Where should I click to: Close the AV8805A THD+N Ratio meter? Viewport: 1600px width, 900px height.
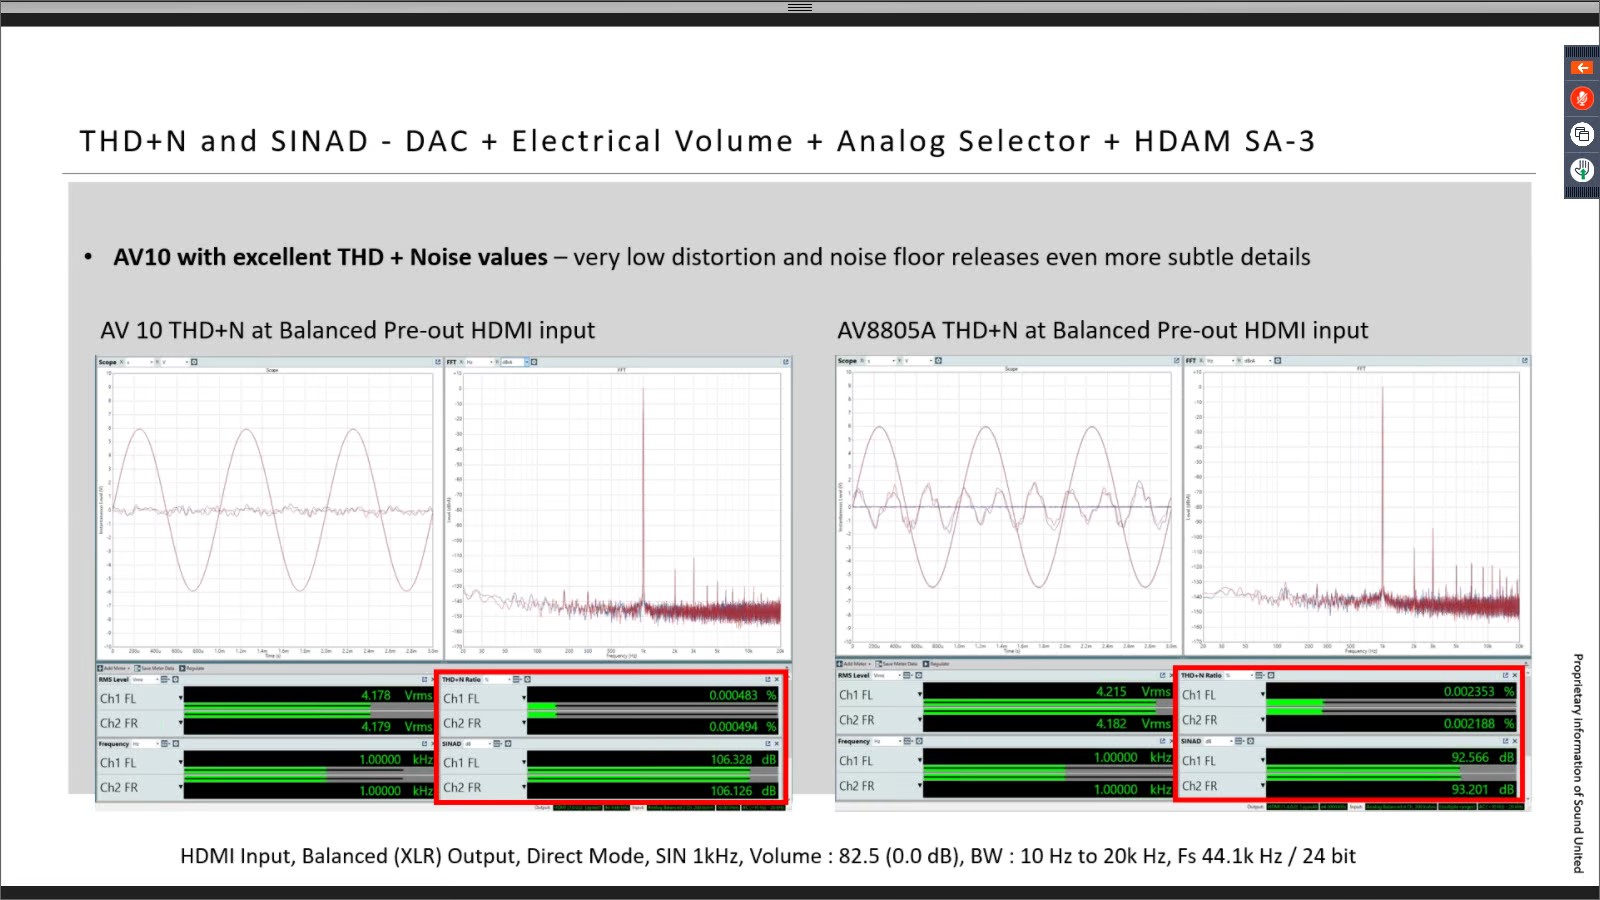[1515, 676]
